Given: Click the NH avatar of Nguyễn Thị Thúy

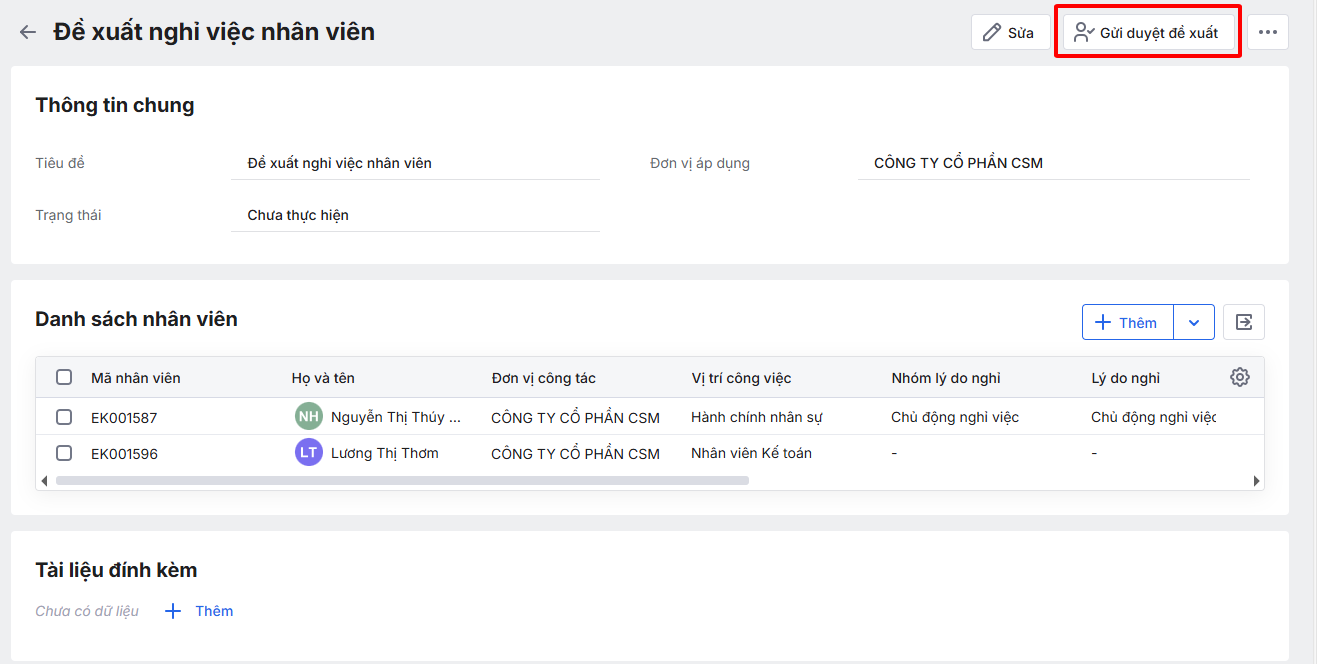Looking at the screenshot, I should (x=309, y=417).
